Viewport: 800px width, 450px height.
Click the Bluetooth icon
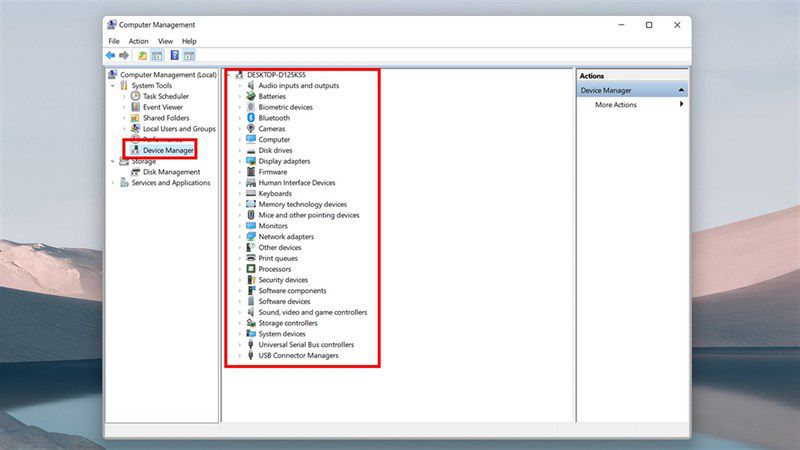[251, 117]
